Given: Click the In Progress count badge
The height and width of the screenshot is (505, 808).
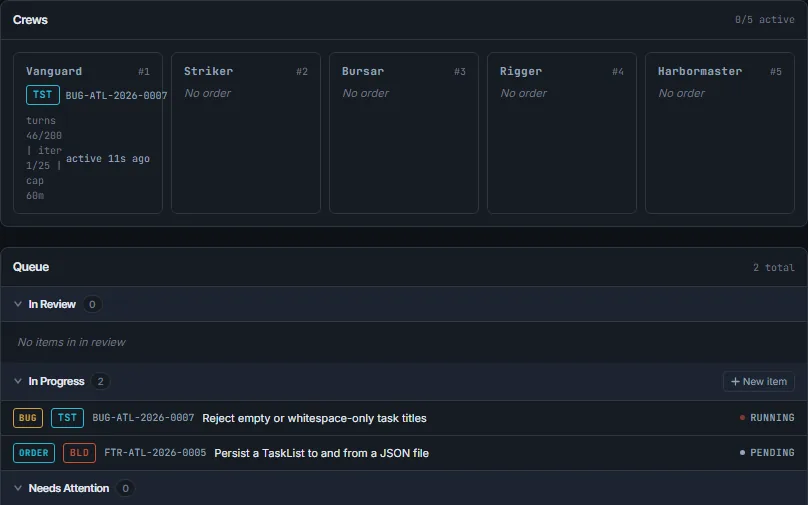Looking at the screenshot, I should (x=100, y=382).
